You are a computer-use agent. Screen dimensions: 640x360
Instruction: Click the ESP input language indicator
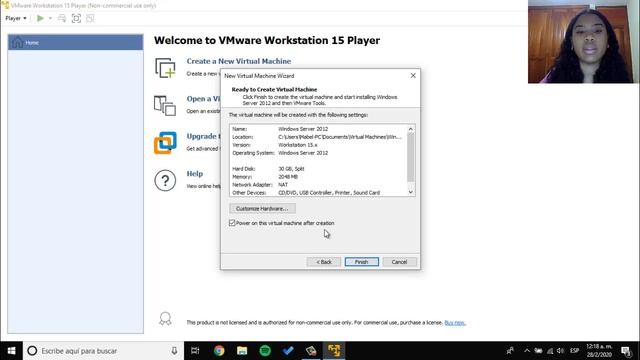(575, 351)
